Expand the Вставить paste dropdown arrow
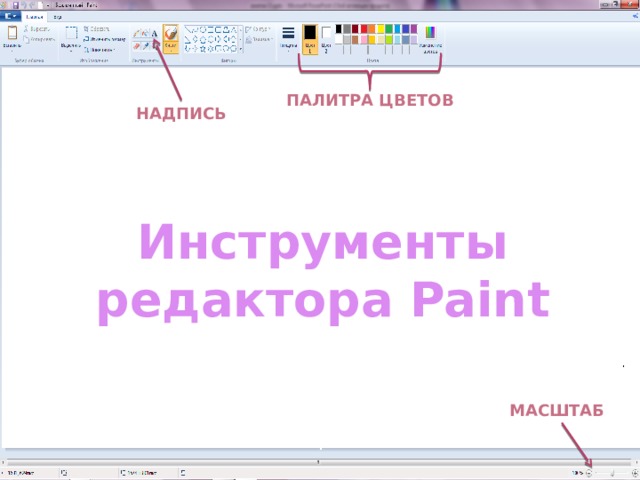Image resolution: width=640 pixels, height=480 pixels. [x=12, y=49]
